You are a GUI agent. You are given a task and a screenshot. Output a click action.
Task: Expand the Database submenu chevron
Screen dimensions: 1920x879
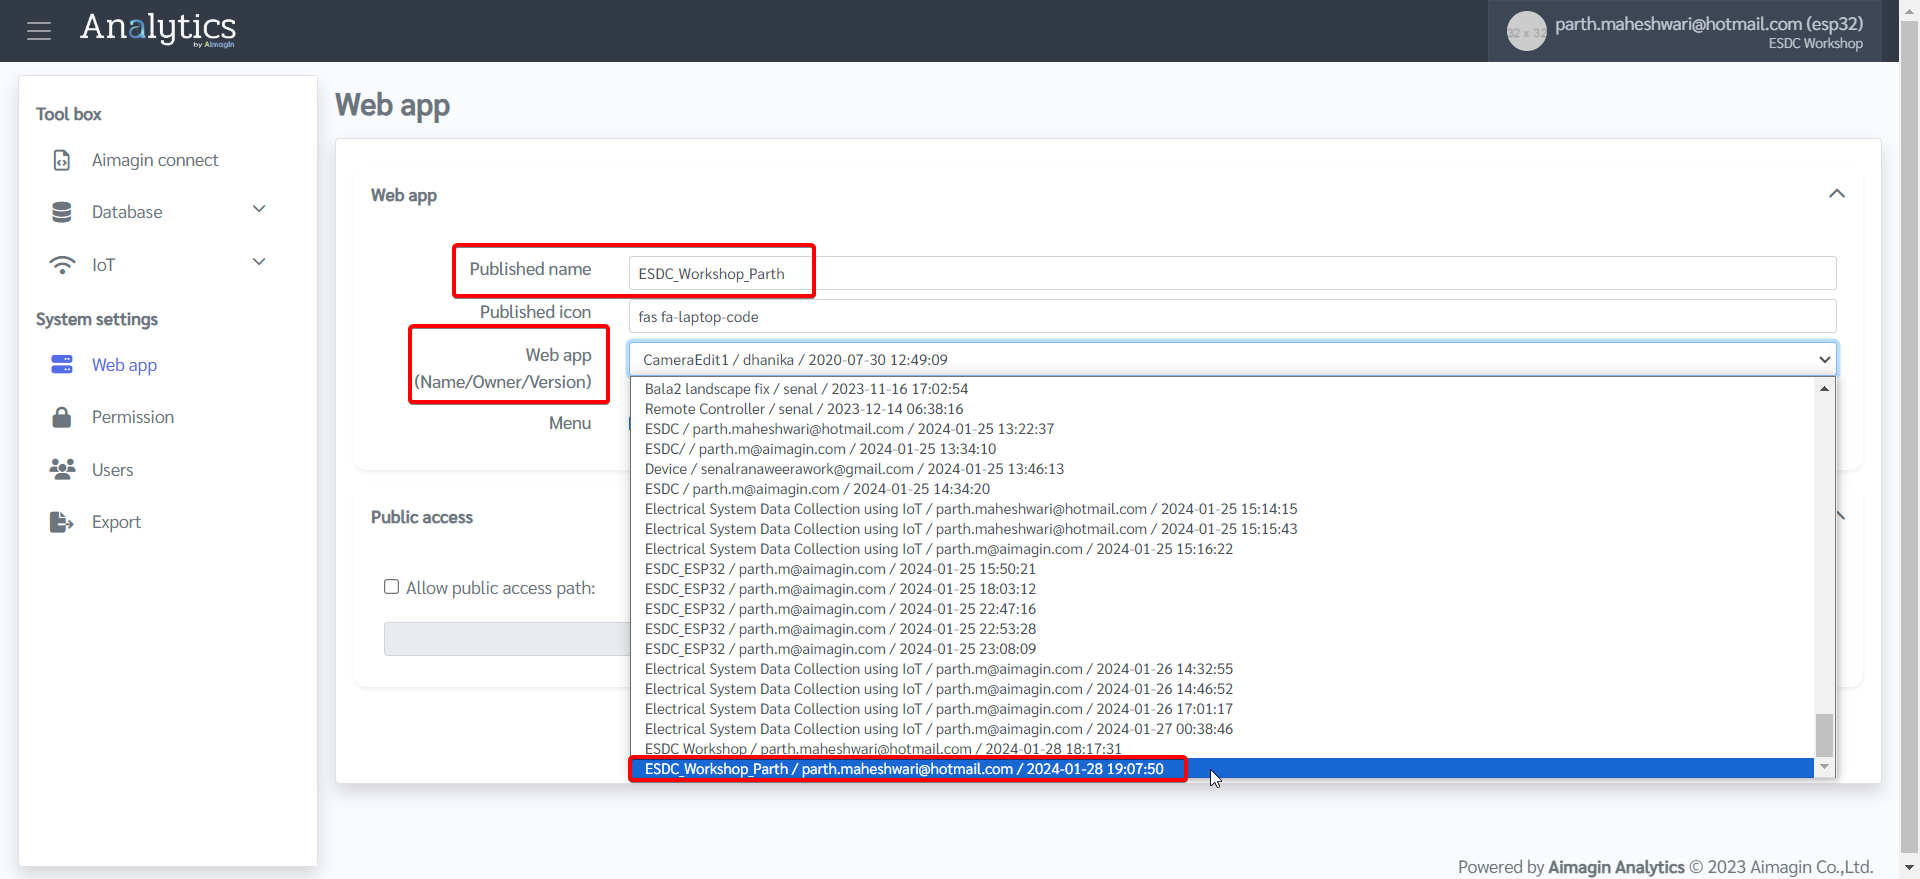(x=259, y=209)
